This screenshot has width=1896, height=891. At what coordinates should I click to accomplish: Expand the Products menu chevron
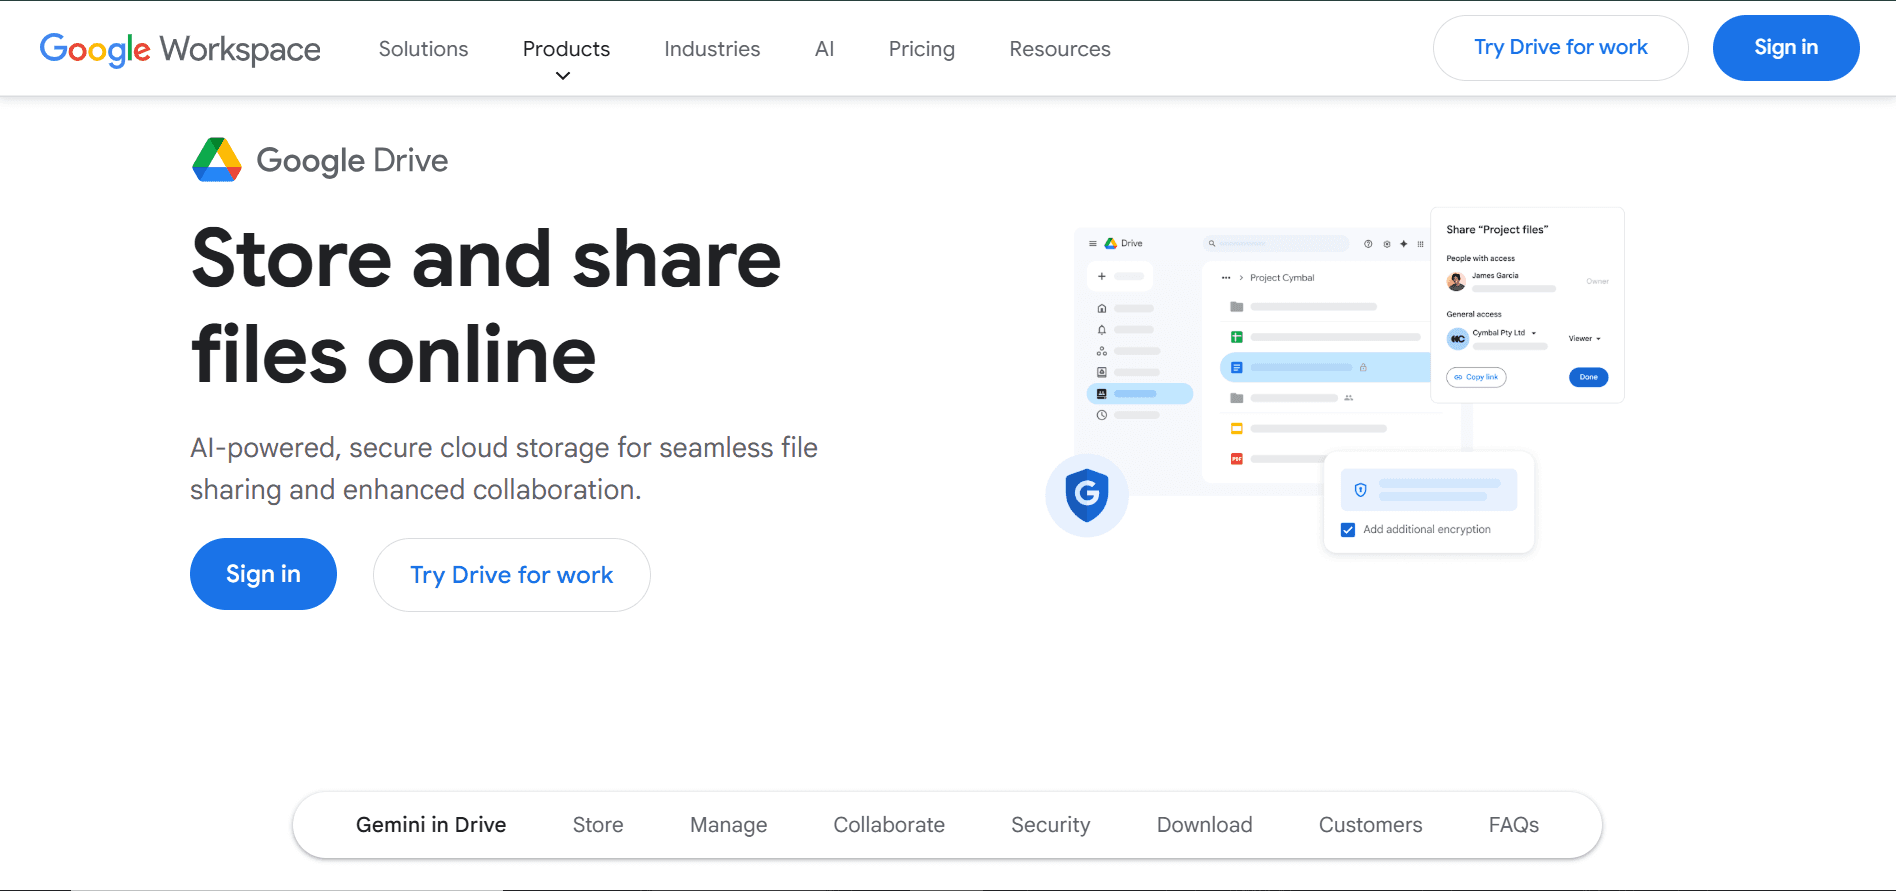pos(563,76)
